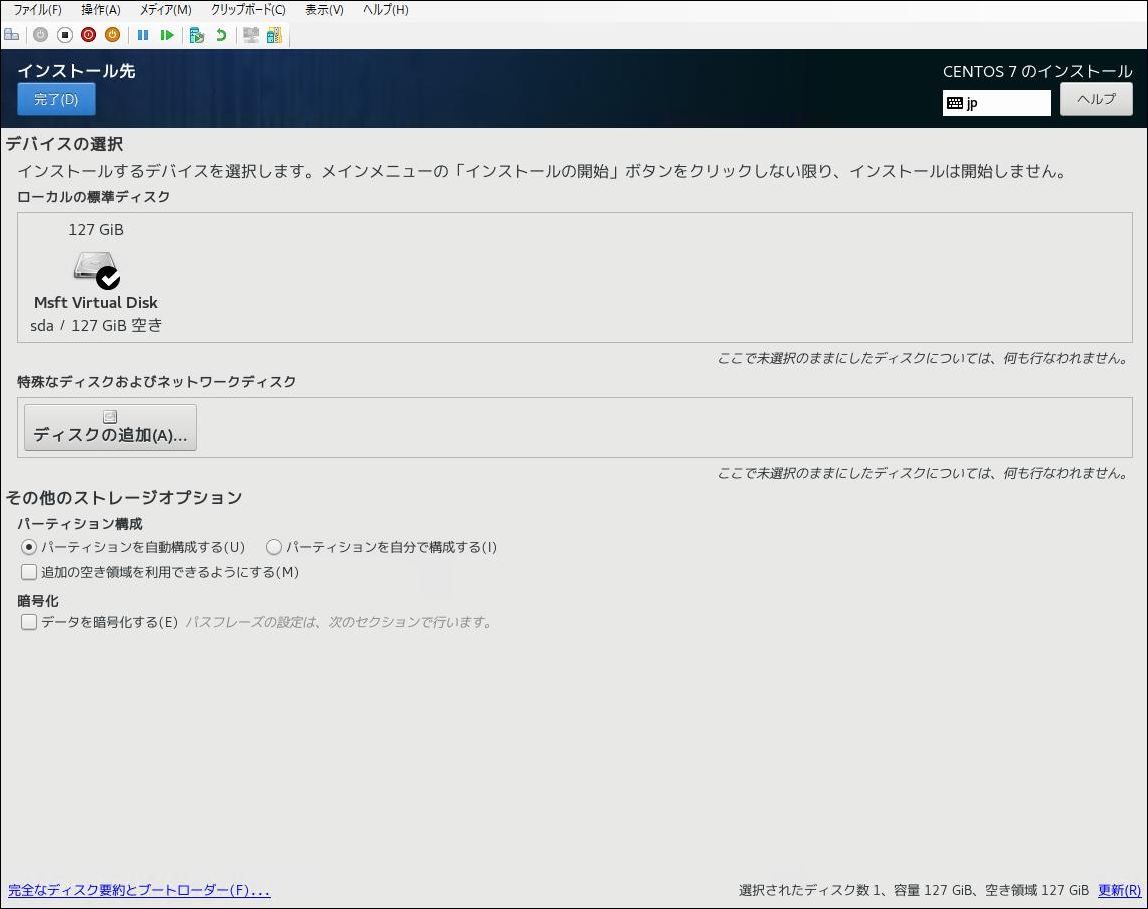The width and height of the screenshot is (1148, 909).
Task: Select パーティションを自分で構成する radio button
Action: [x=274, y=547]
